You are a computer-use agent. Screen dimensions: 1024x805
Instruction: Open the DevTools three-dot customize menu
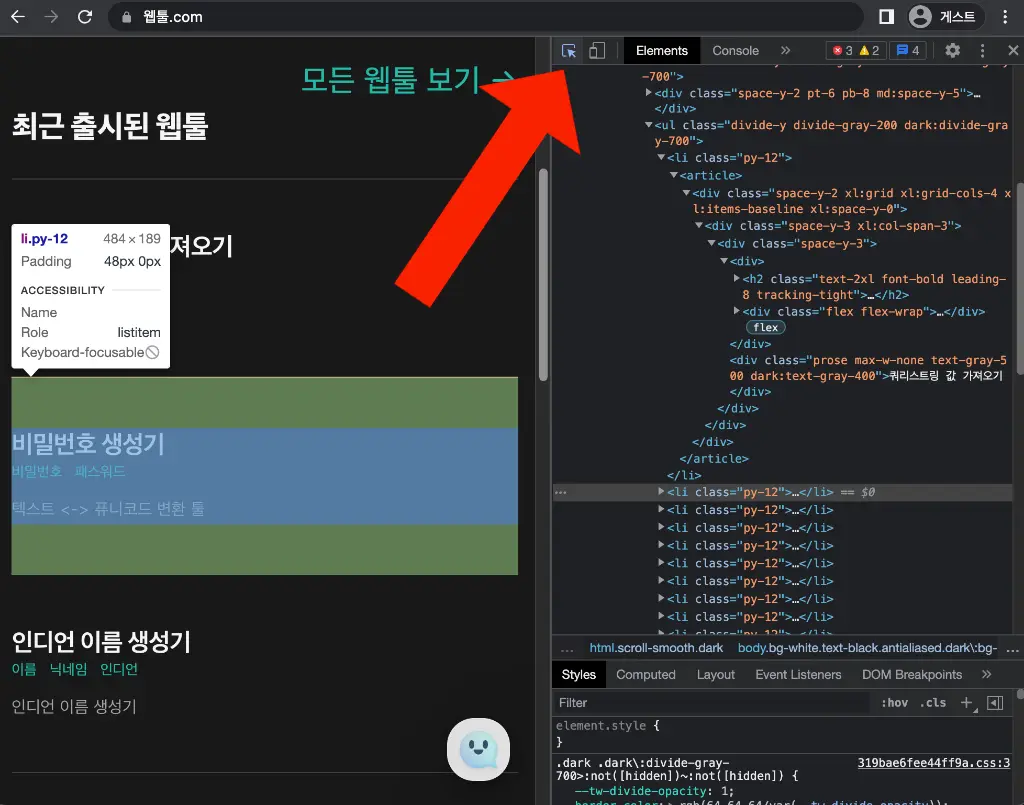pyautogui.click(x=982, y=51)
